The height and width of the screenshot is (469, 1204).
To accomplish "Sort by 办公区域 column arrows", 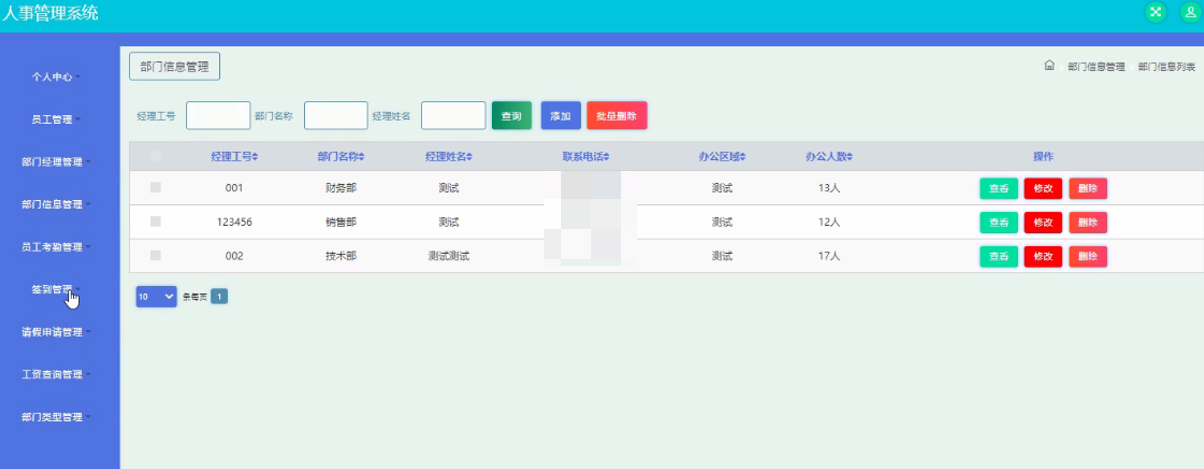I will [x=743, y=157].
